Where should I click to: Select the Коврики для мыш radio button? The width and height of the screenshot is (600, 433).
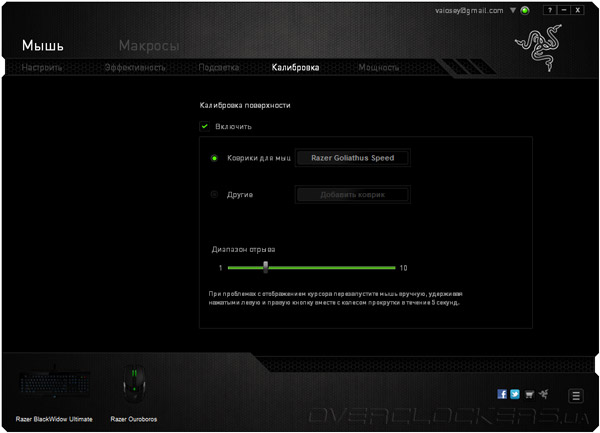(x=214, y=158)
